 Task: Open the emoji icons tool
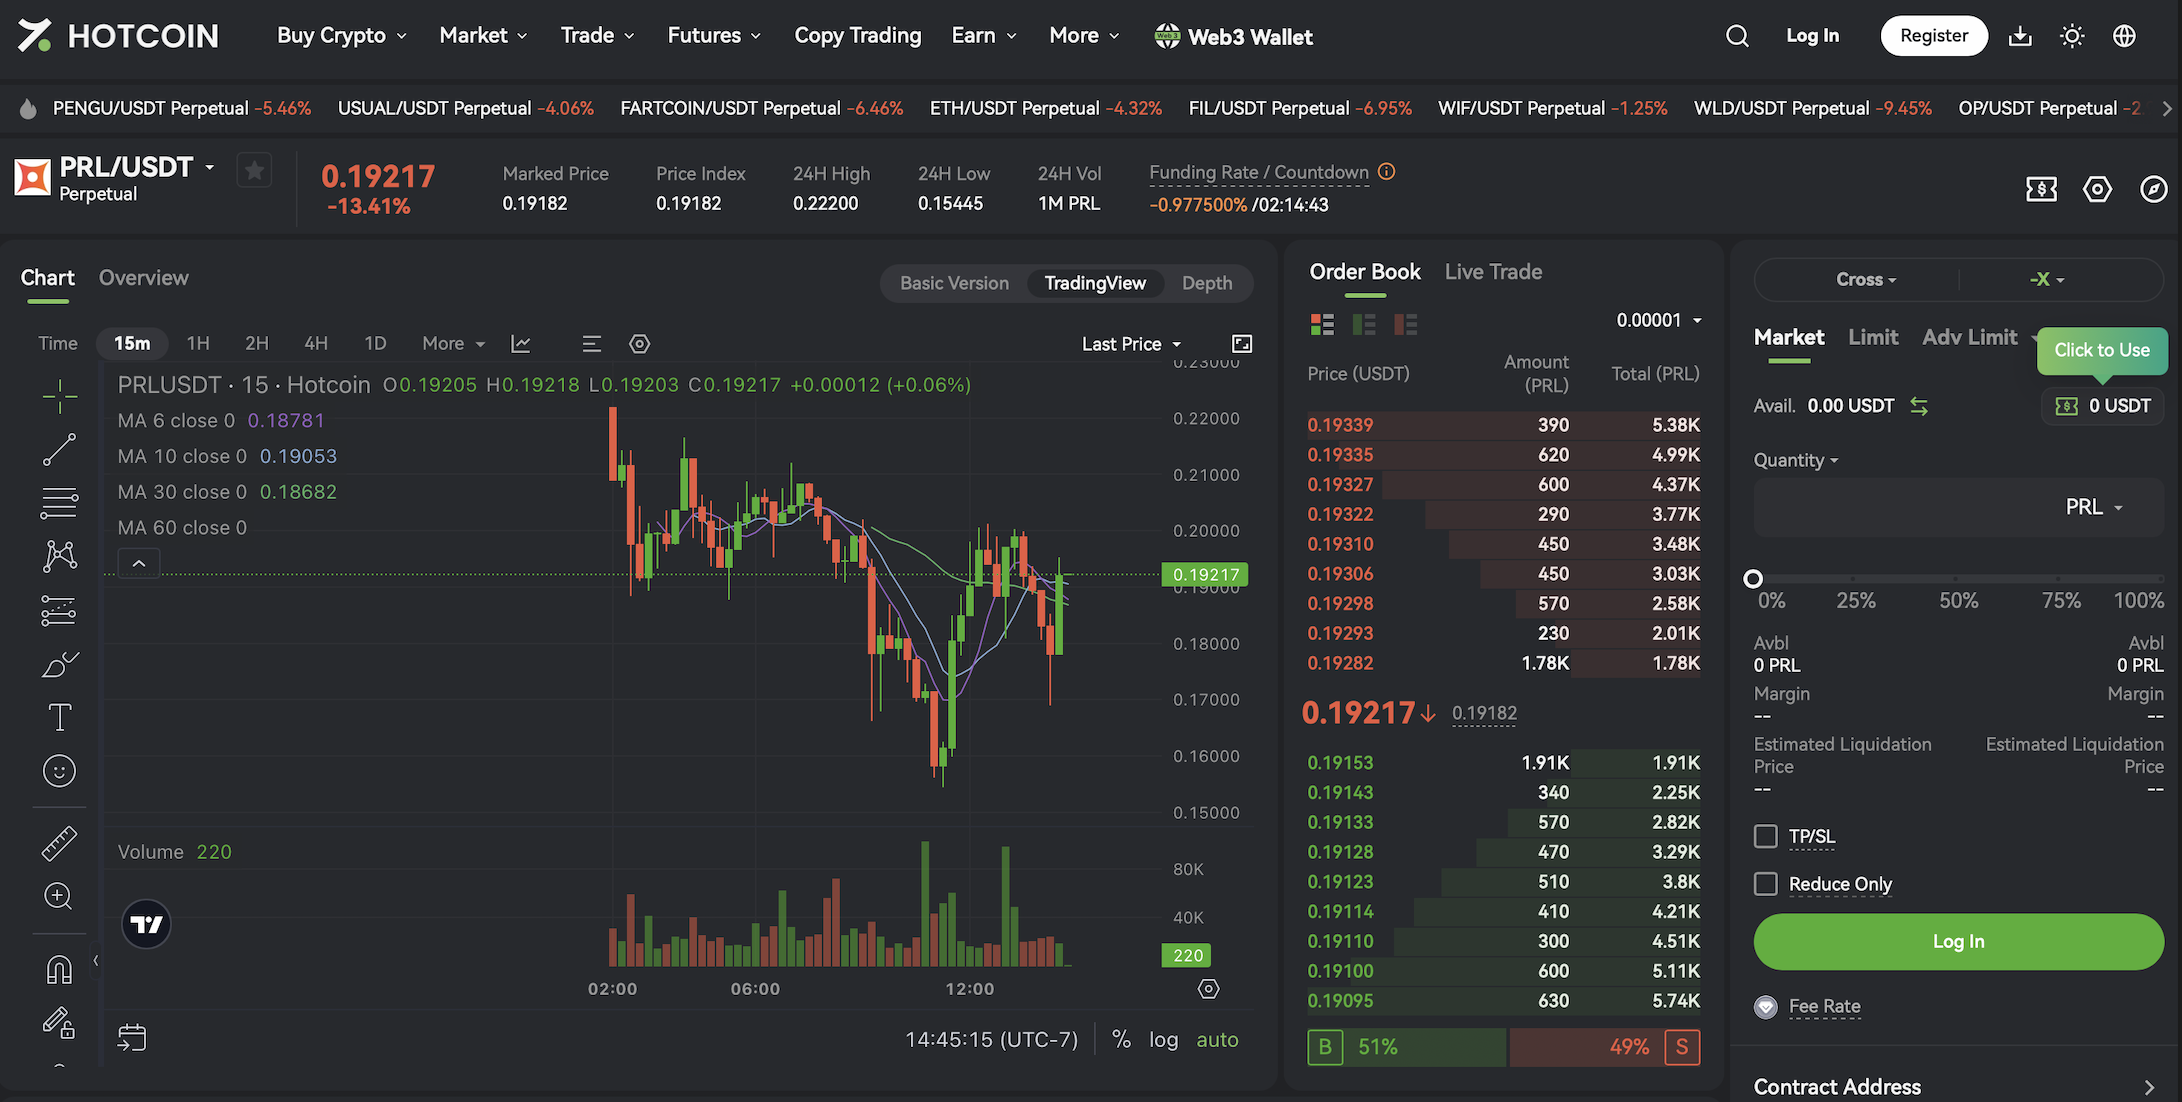(x=60, y=771)
